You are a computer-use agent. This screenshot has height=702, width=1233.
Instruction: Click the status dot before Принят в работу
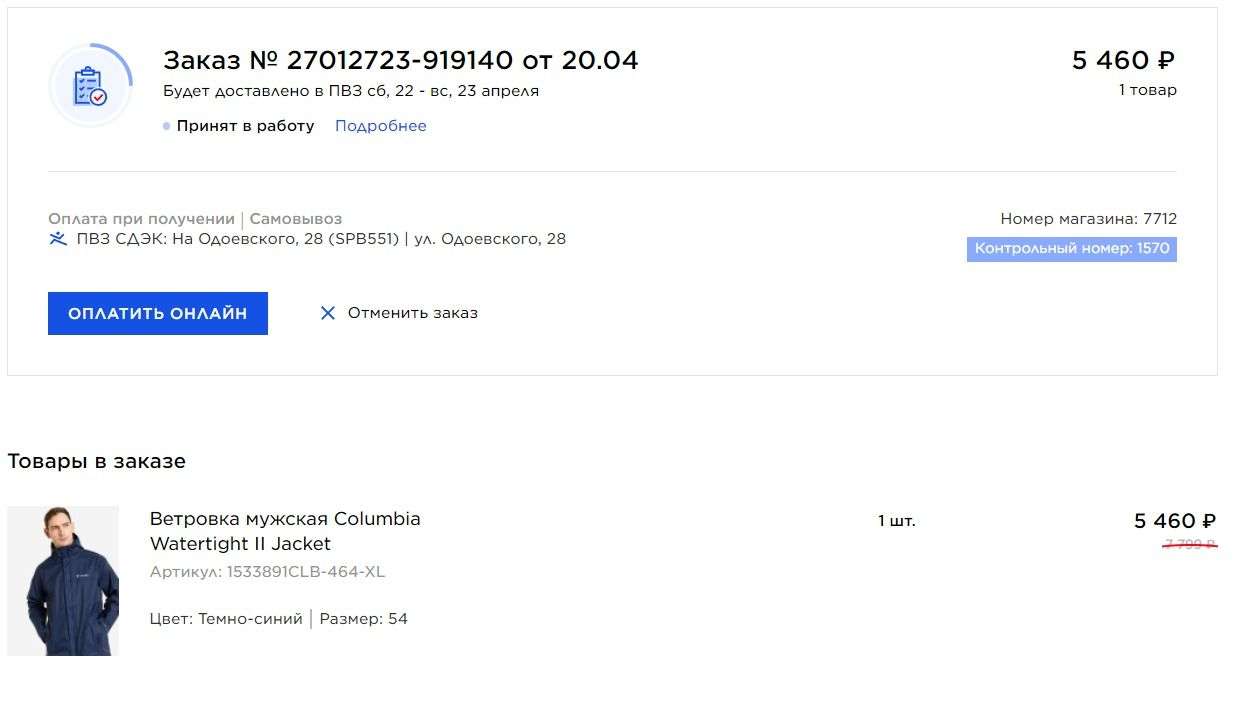tap(167, 126)
